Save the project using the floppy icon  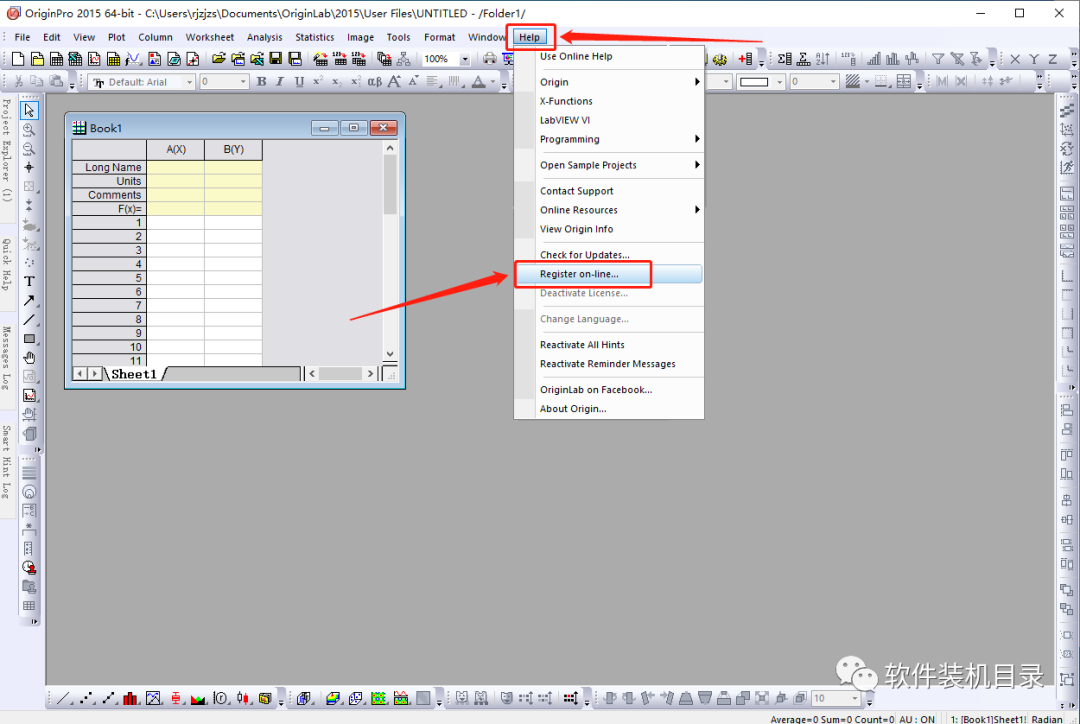pos(276,59)
